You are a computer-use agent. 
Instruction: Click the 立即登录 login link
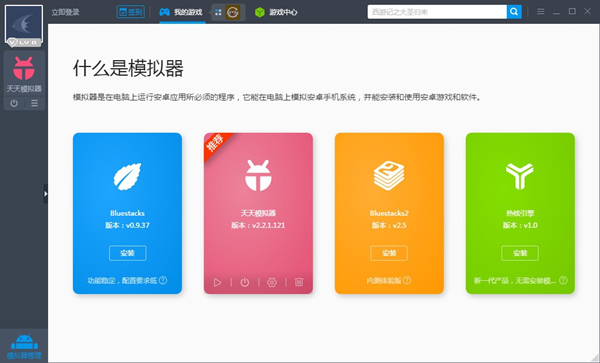tap(65, 12)
